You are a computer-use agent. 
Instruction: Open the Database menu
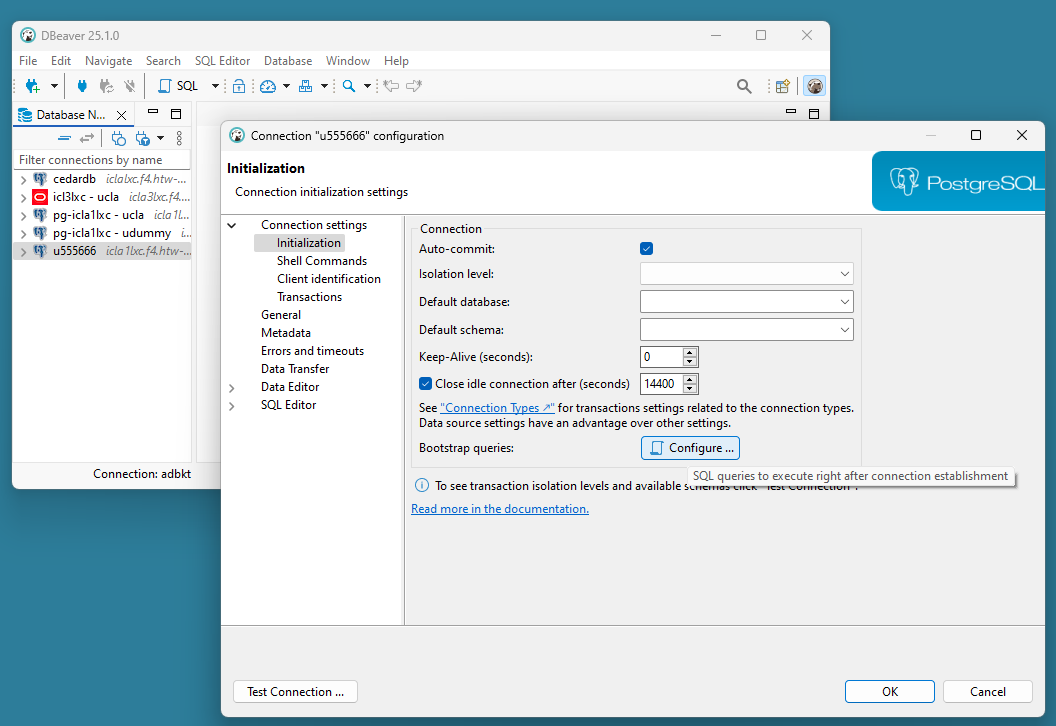pyautogui.click(x=288, y=61)
